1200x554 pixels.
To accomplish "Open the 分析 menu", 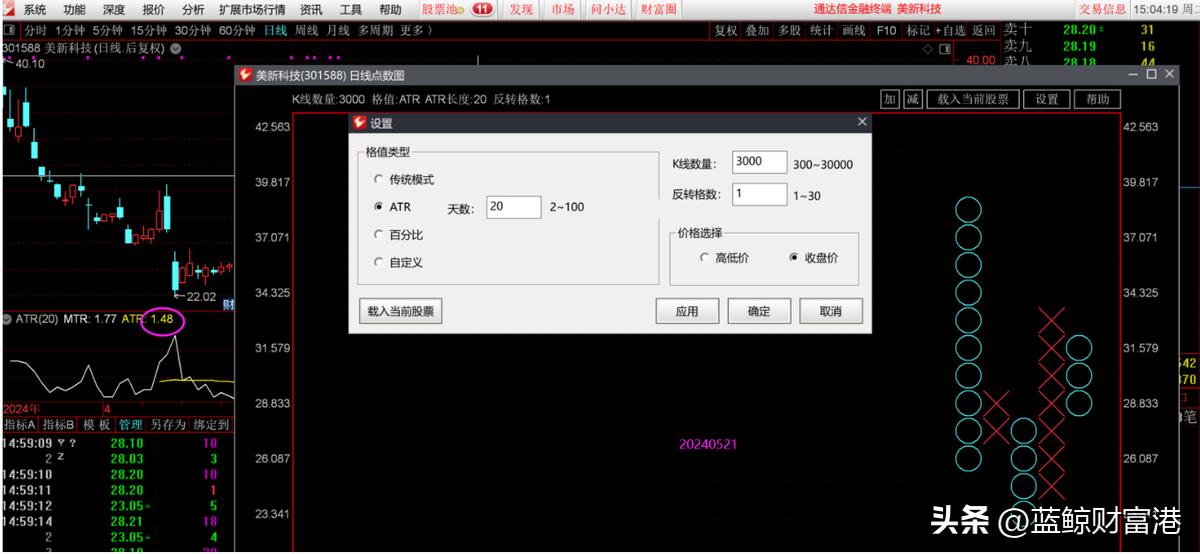I will click(x=193, y=9).
